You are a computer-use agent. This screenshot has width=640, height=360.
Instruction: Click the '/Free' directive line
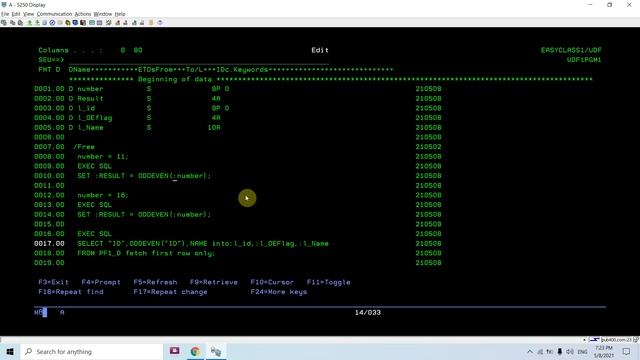[x=84, y=147]
